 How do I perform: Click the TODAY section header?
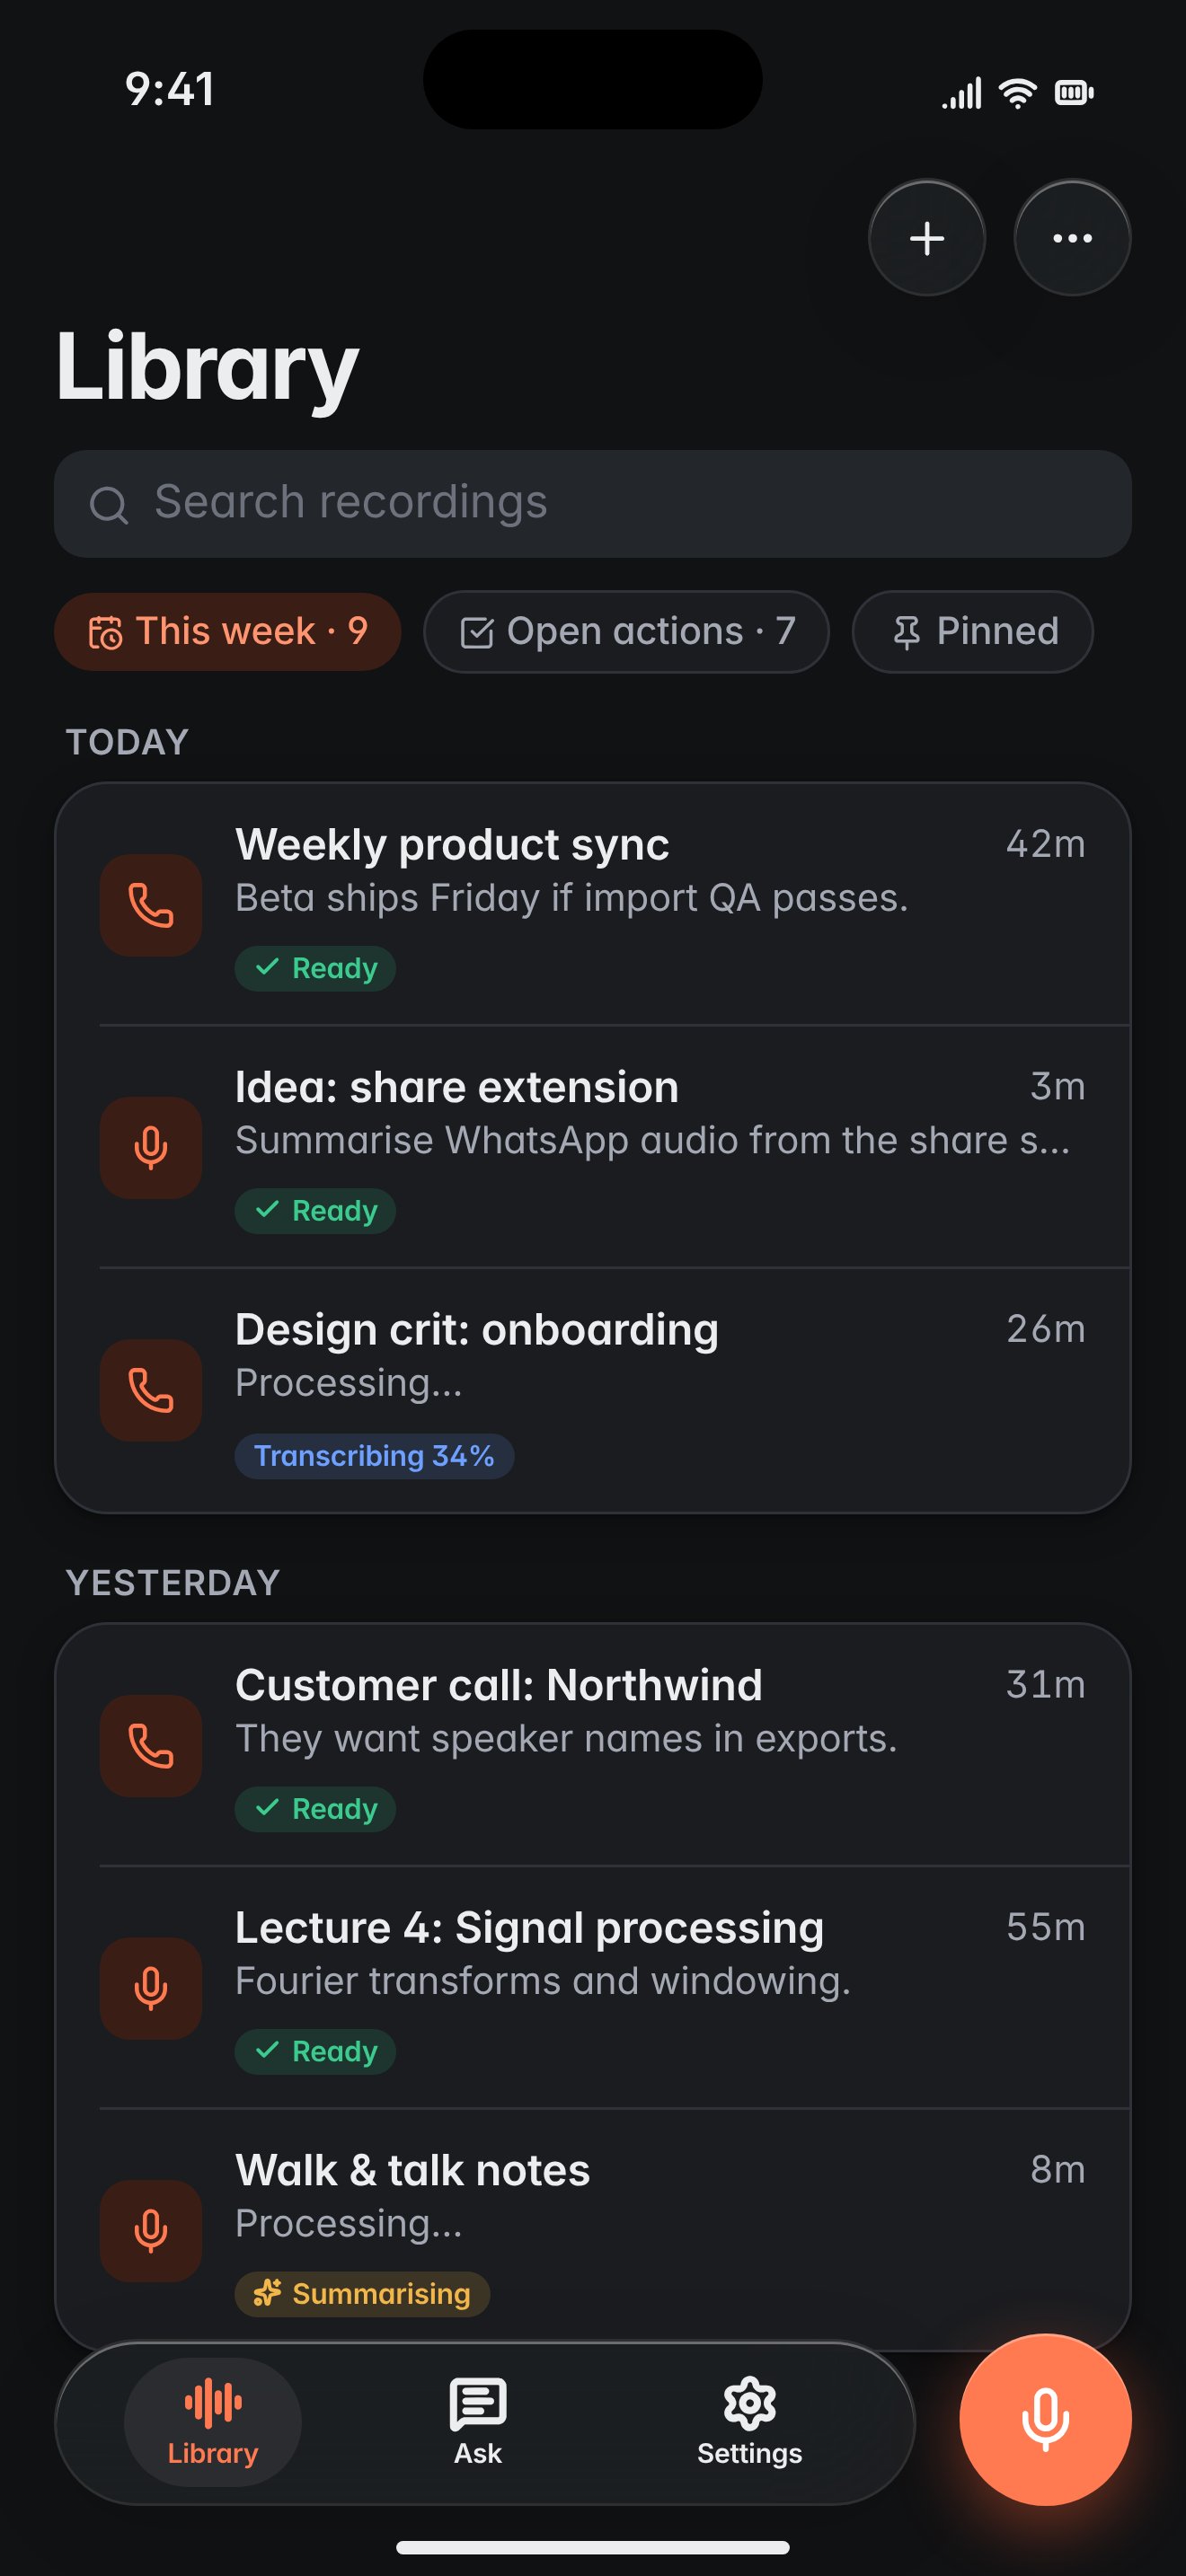[x=127, y=742]
